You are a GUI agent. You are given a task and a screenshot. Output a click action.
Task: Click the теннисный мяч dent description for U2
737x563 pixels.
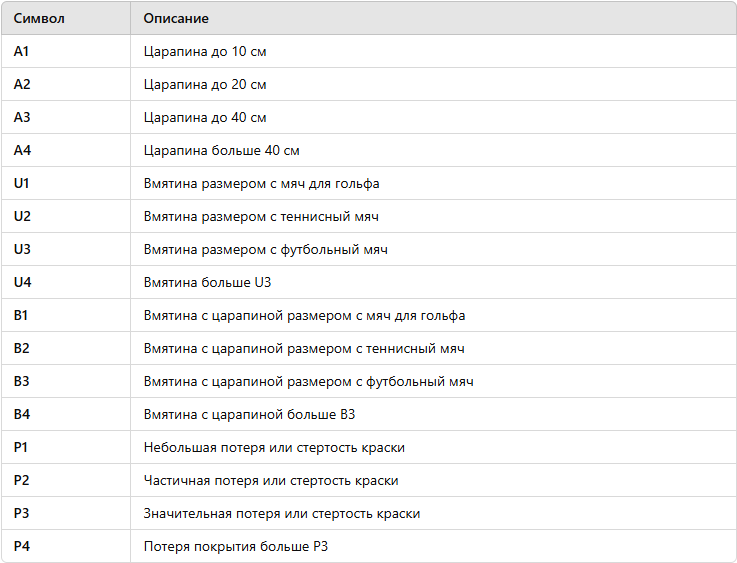(261, 217)
